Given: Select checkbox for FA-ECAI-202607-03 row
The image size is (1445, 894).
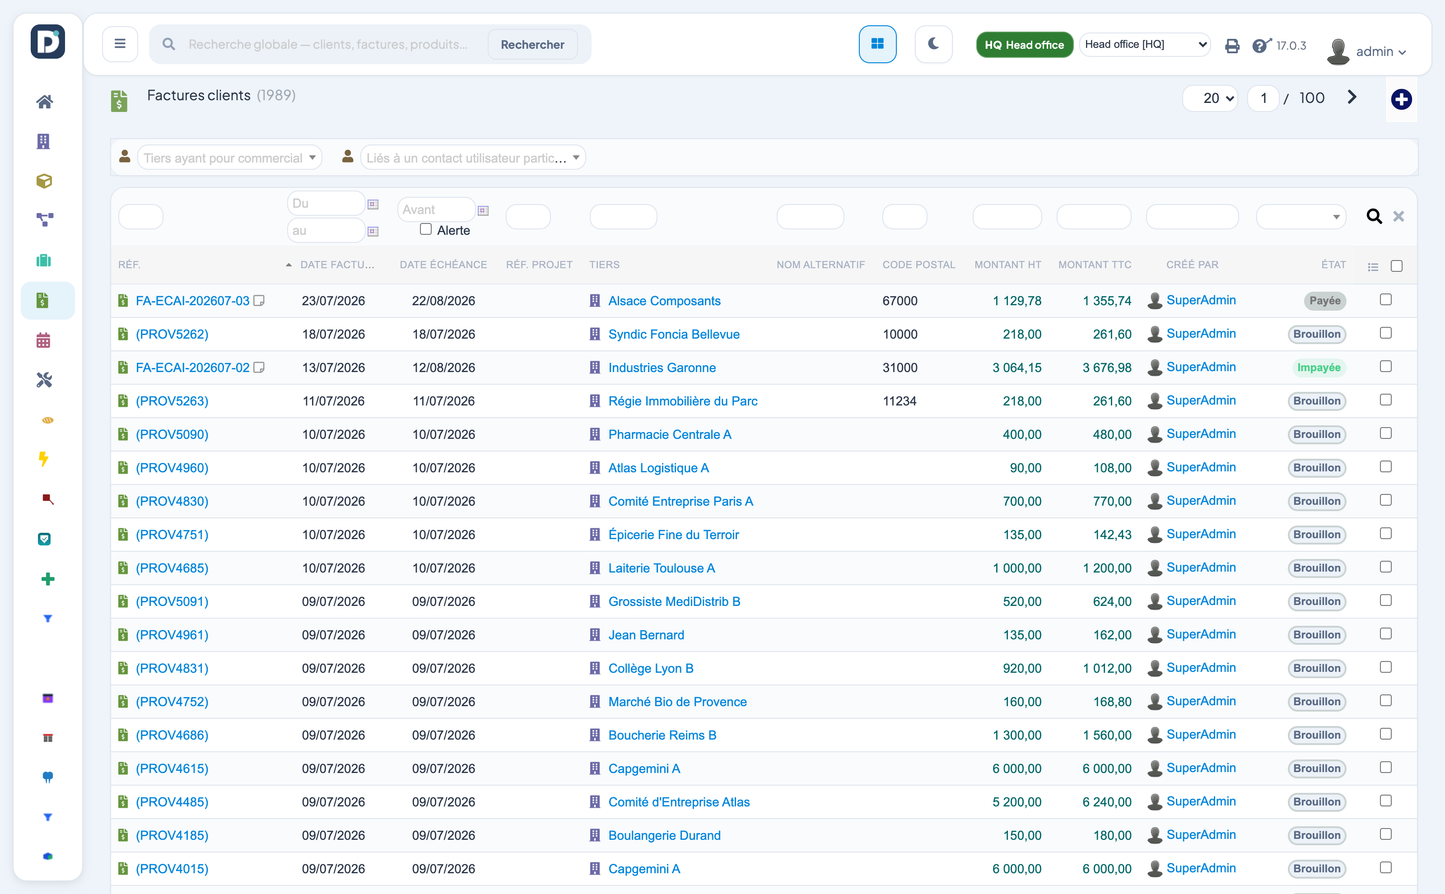Looking at the screenshot, I should point(1386,299).
